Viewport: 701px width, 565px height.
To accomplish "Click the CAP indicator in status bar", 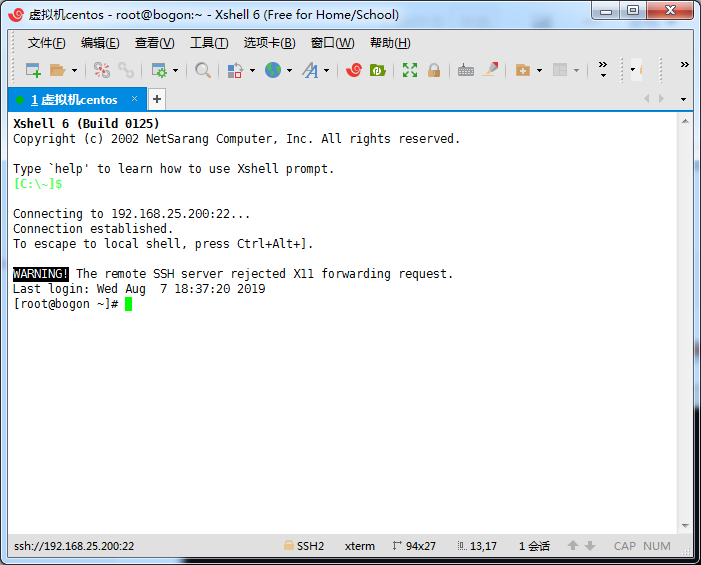I will [625, 546].
